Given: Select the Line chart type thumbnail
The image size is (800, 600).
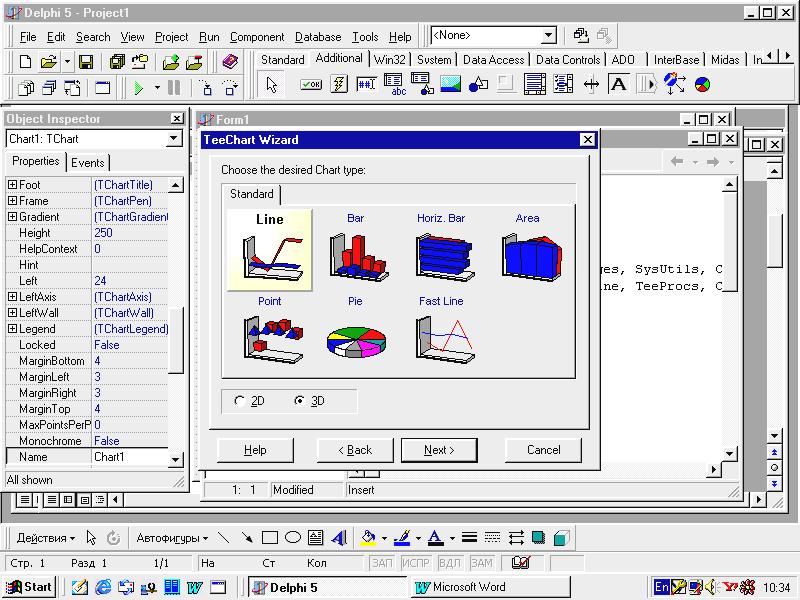Looking at the screenshot, I should [269, 249].
